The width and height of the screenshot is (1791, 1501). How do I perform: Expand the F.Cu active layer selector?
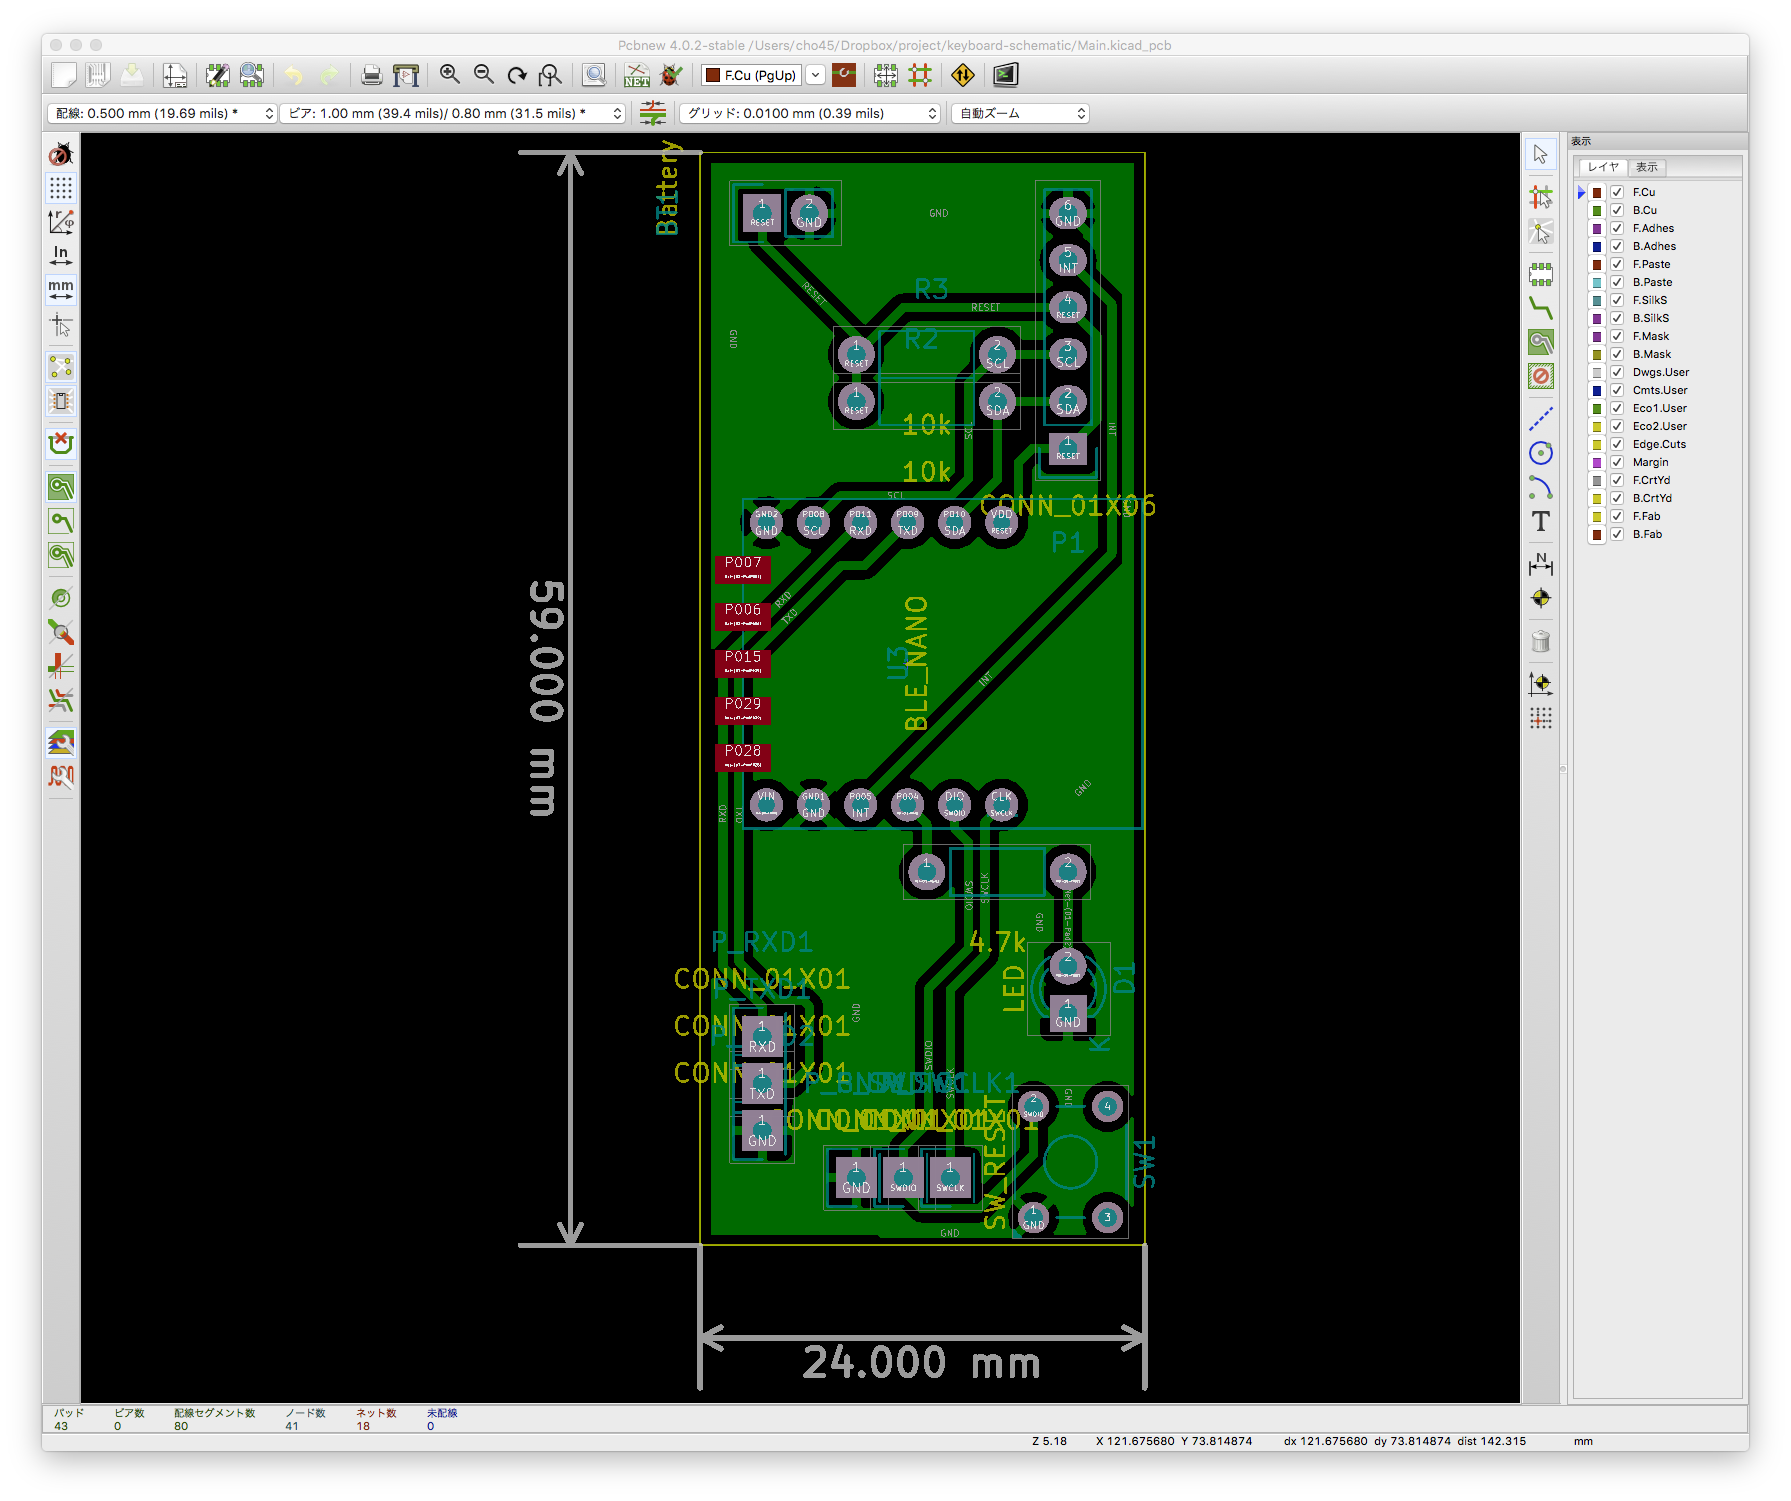816,75
